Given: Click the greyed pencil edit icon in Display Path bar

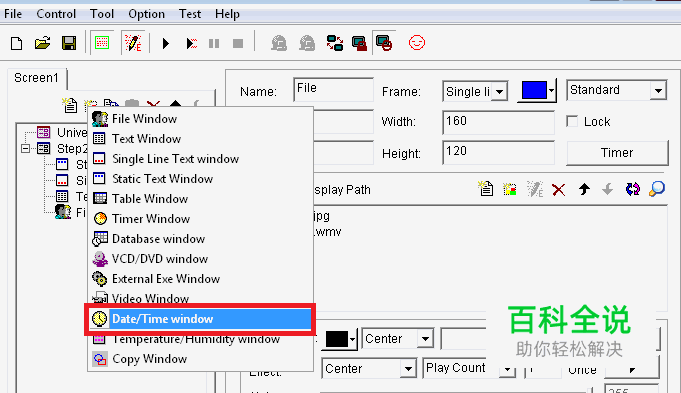Looking at the screenshot, I should [x=535, y=189].
